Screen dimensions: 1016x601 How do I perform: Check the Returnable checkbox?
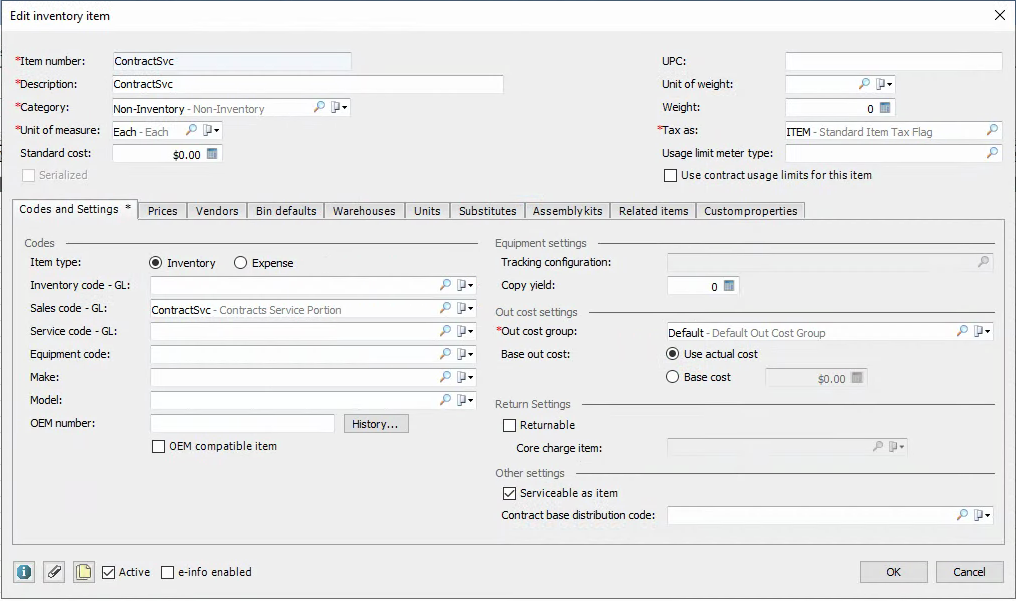coord(509,425)
